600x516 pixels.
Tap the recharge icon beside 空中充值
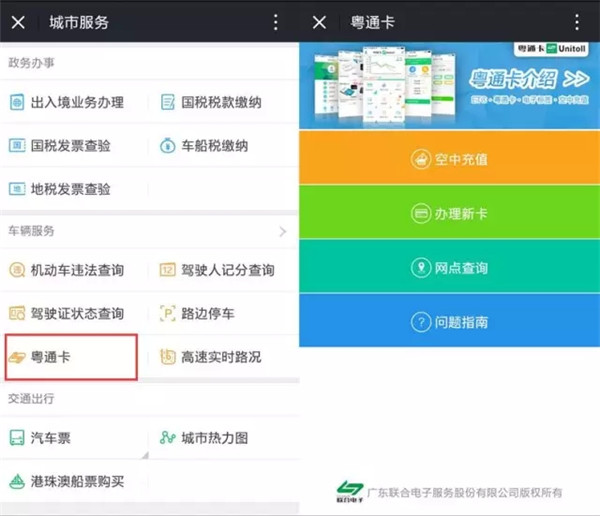coord(421,159)
